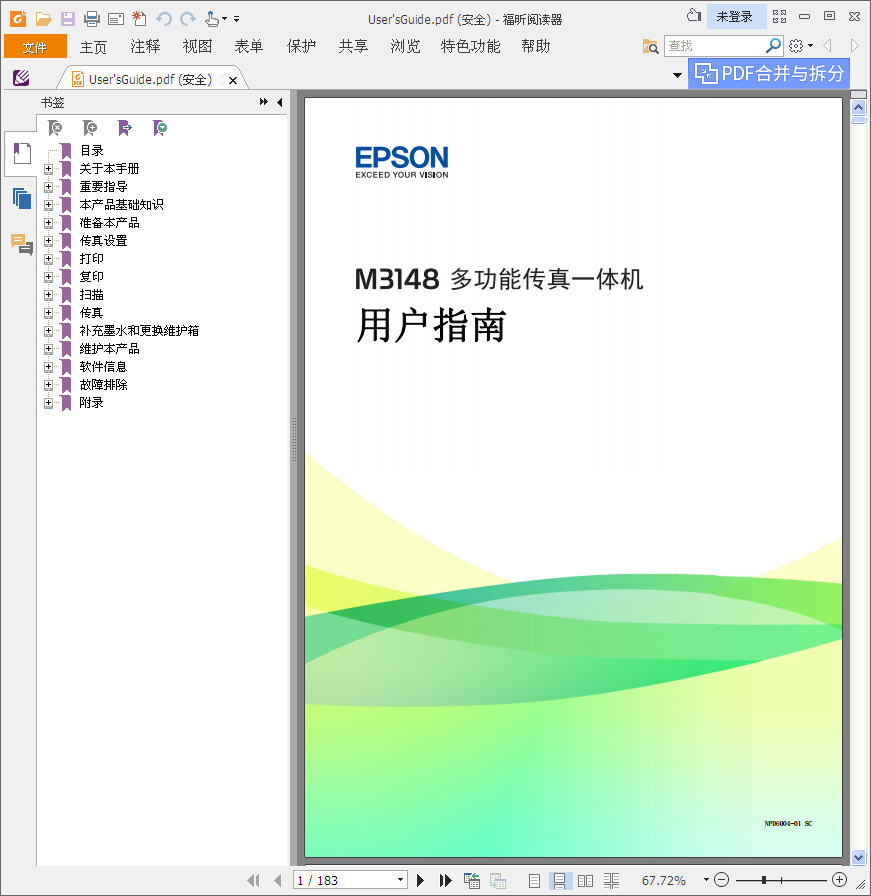Go to next page arrow
This screenshot has width=871, height=896.
[x=421, y=881]
